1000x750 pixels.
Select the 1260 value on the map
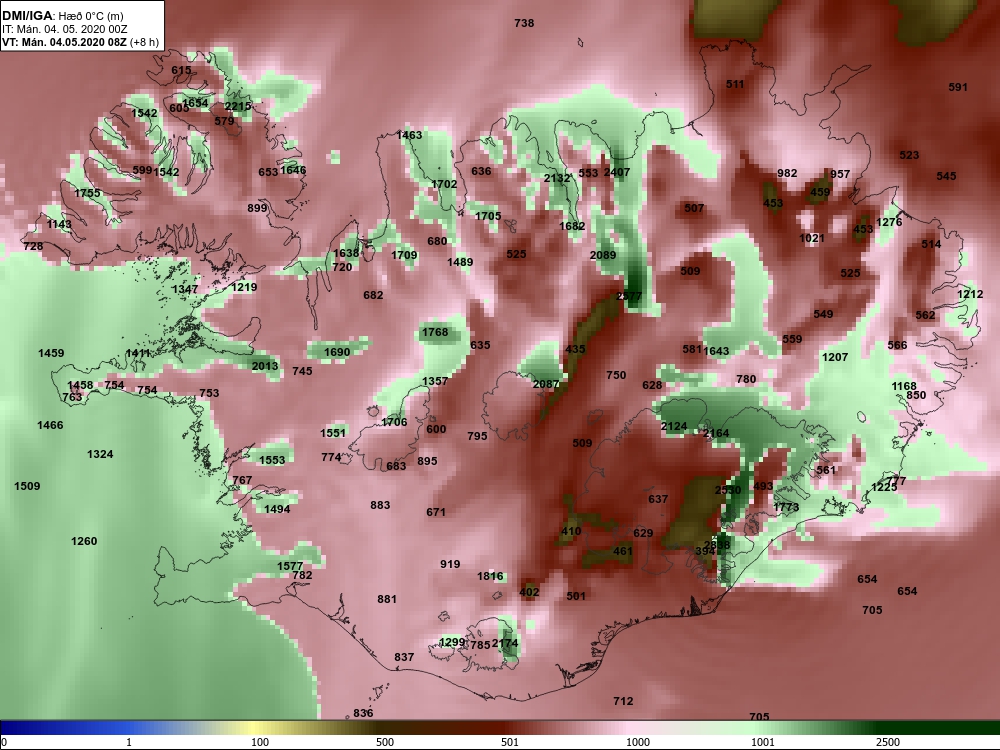click(84, 541)
